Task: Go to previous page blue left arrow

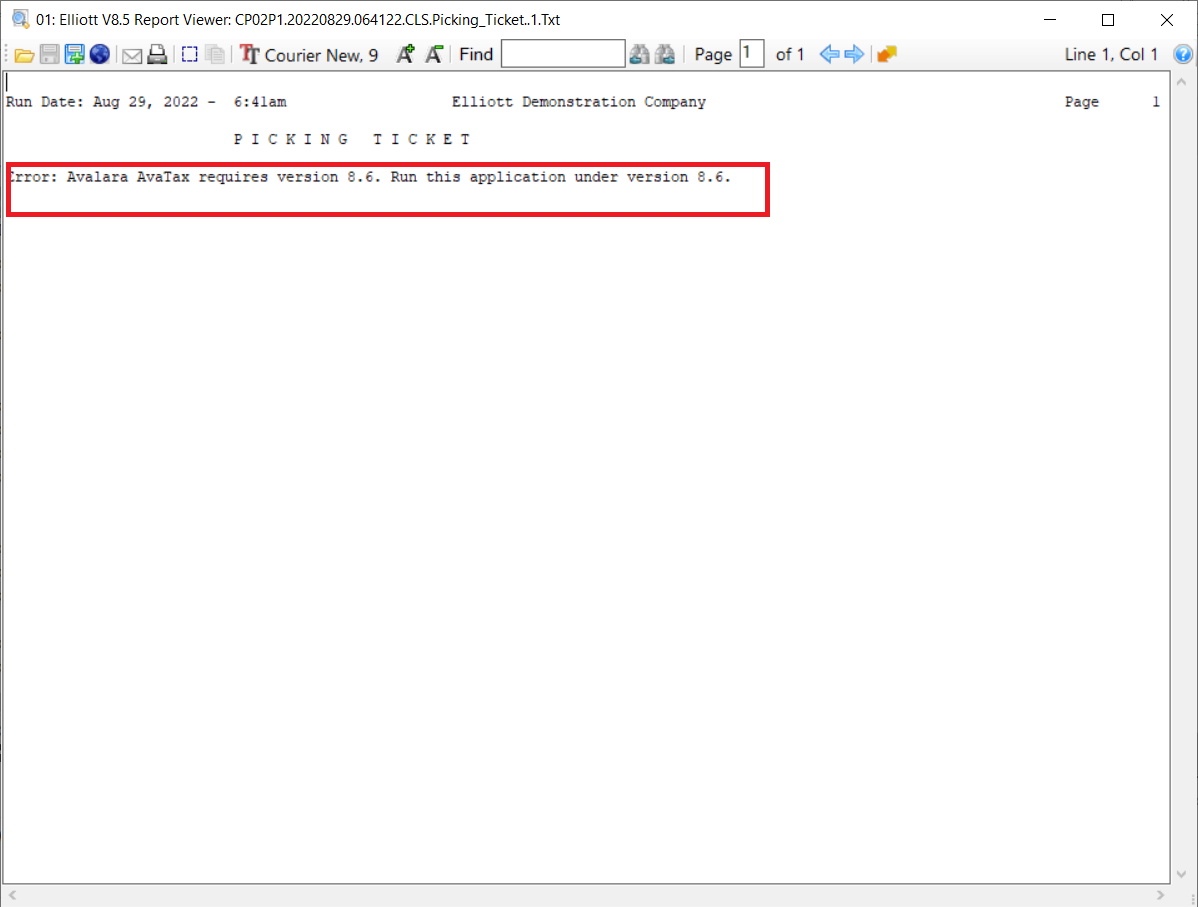Action: point(829,54)
